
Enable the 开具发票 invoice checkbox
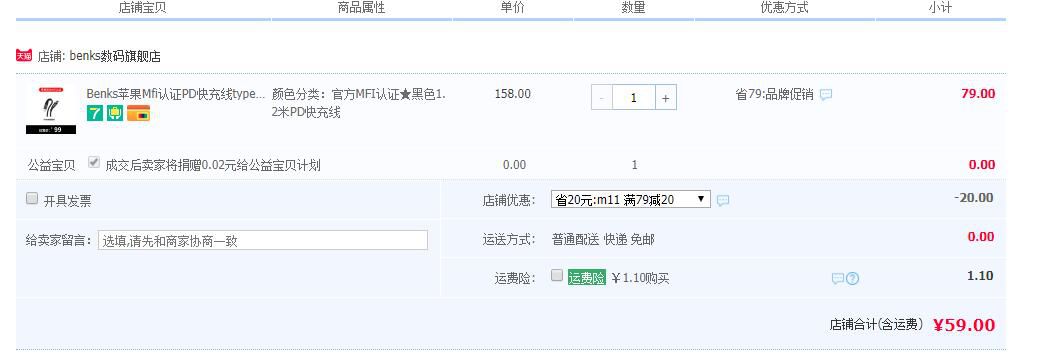pos(32,199)
